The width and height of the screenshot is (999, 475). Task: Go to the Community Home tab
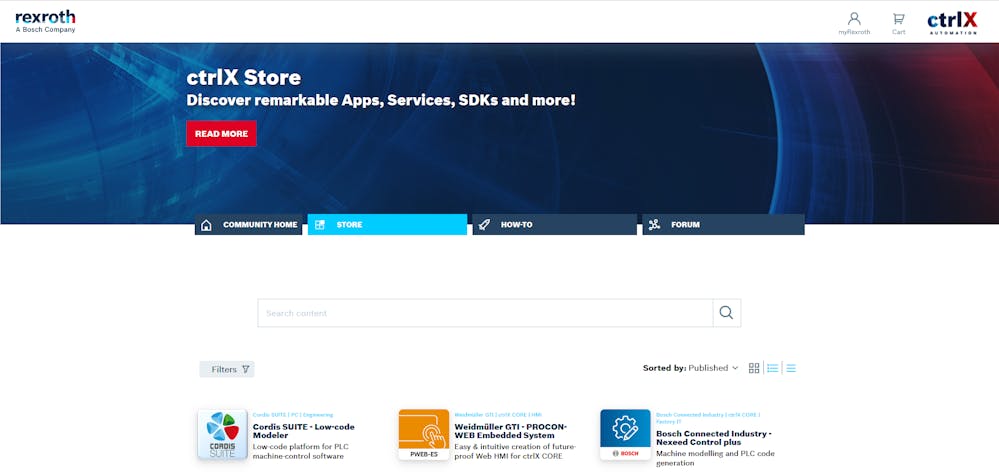click(x=248, y=225)
